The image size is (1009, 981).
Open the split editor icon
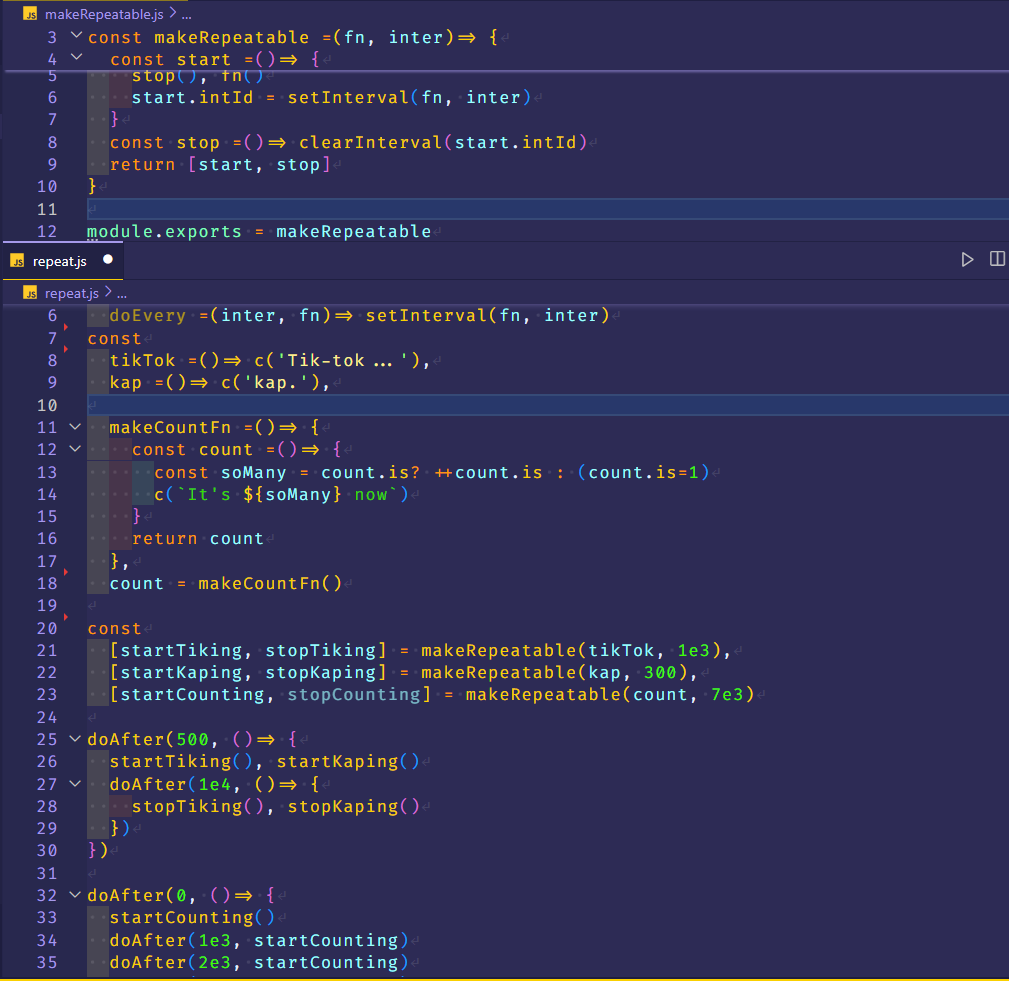point(997,259)
